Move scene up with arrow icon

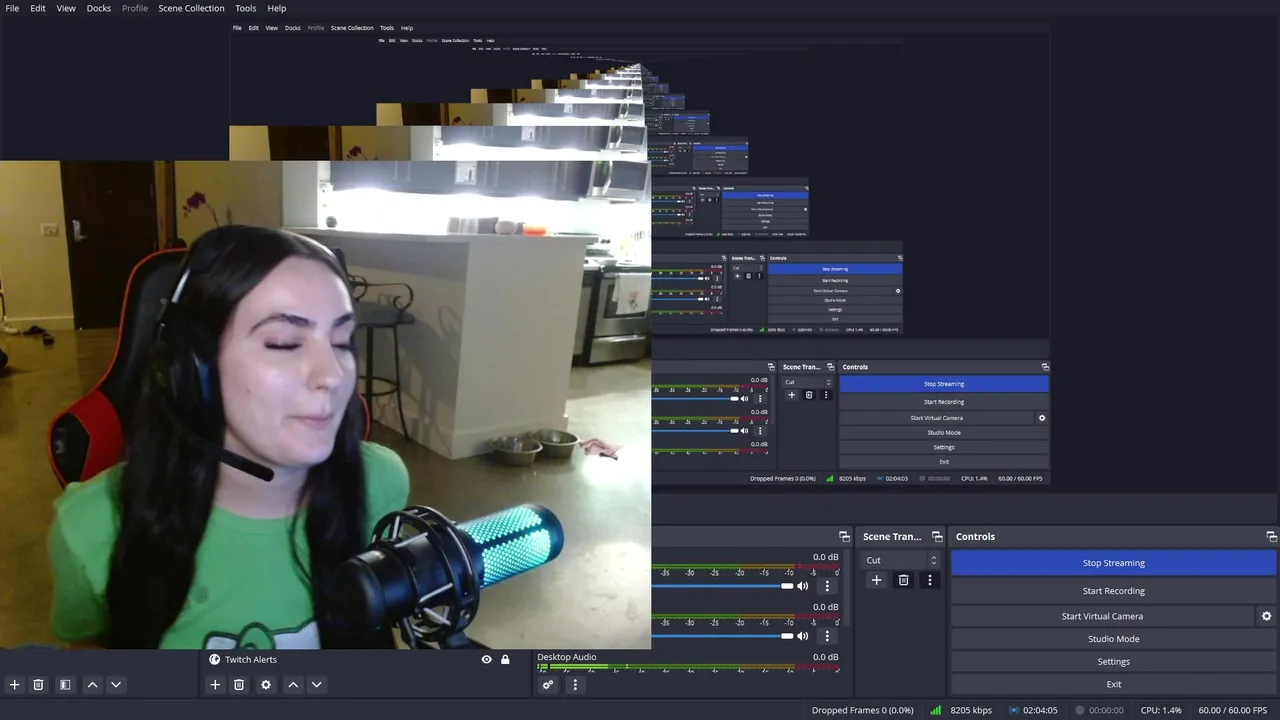92,685
